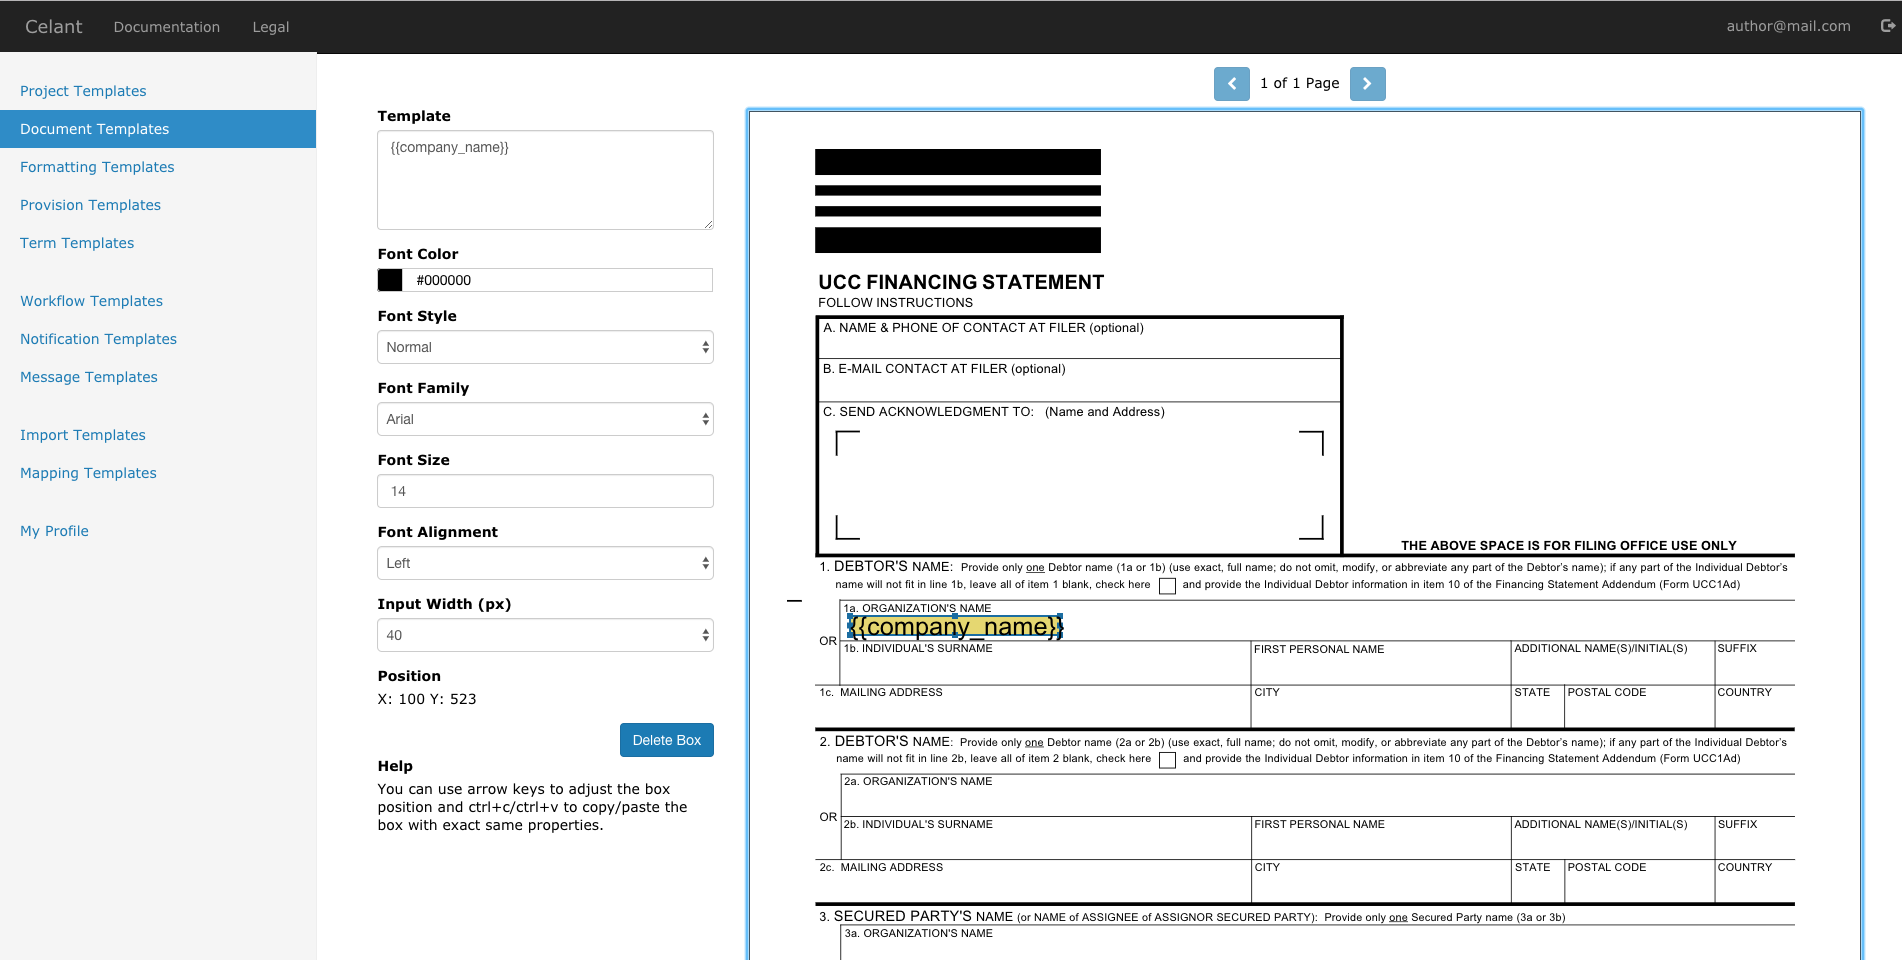Open the Font Family dropdown
This screenshot has height=960, width=1902.
[545, 419]
